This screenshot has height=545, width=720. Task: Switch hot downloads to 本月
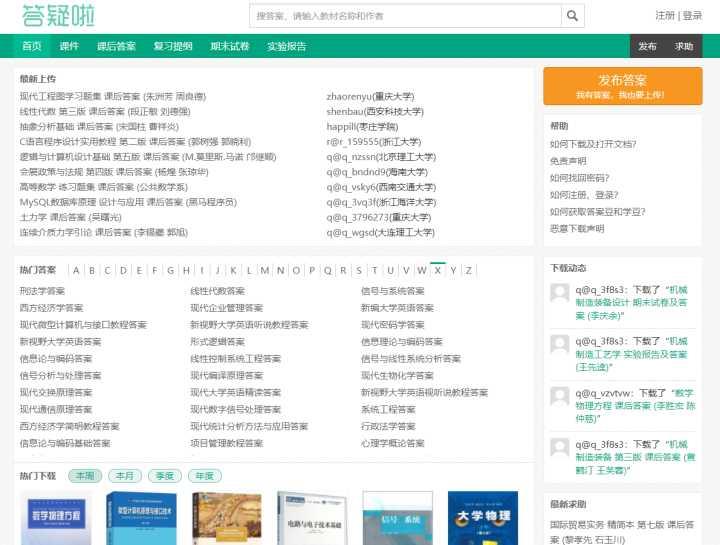point(125,476)
